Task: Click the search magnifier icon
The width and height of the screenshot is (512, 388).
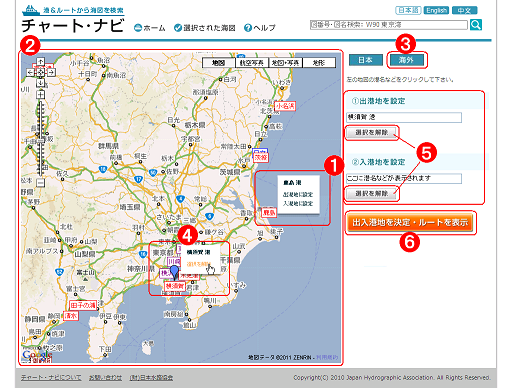Action: click(476, 25)
